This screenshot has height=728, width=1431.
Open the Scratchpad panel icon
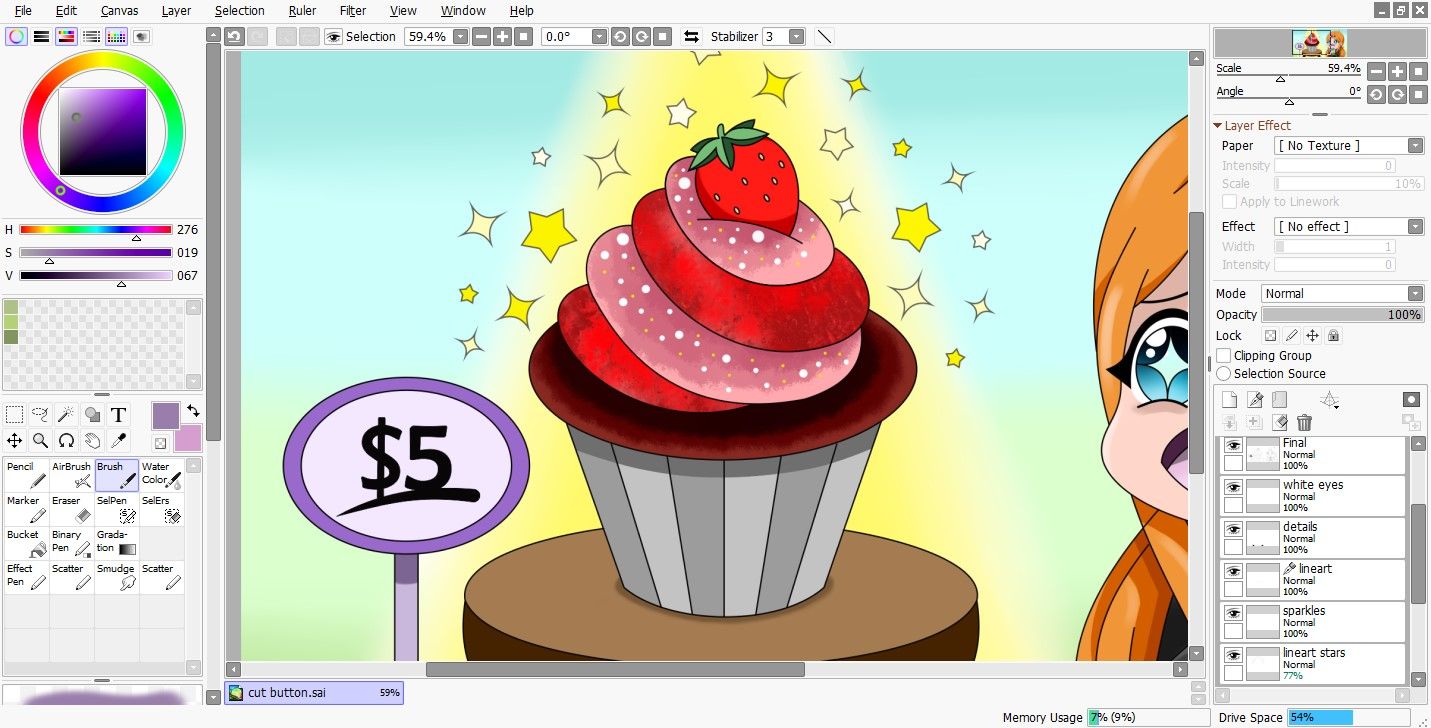click(x=141, y=35)
